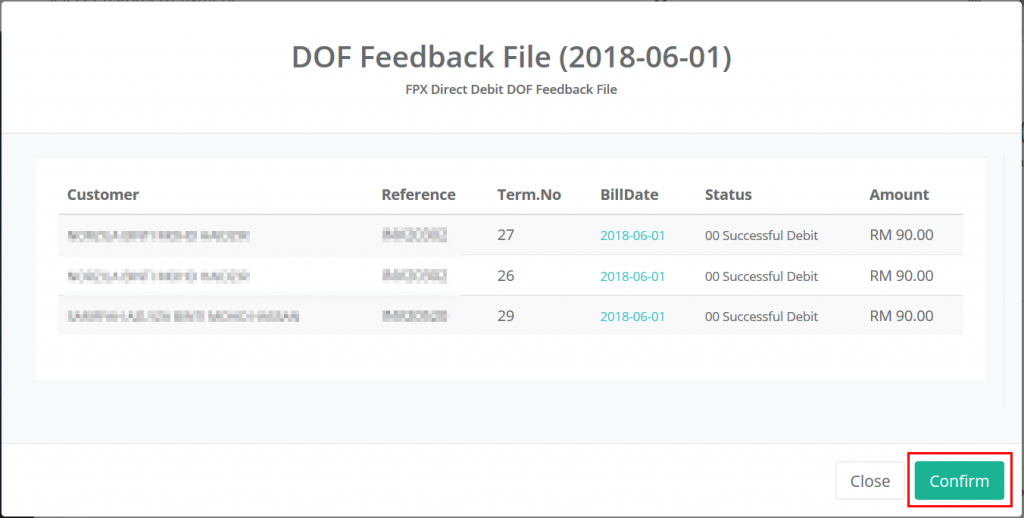Open BillDate link in Term.No 26 row
1024x518 pixels.
point(632,276)
